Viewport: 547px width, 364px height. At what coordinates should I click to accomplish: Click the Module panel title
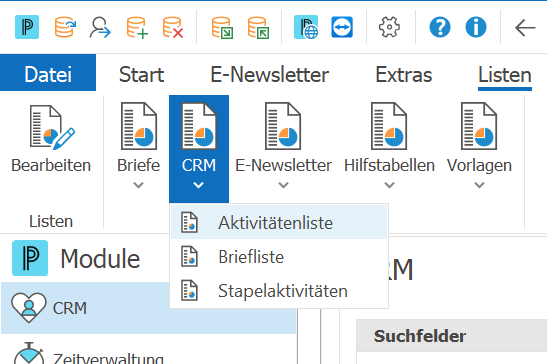(100, 259)
